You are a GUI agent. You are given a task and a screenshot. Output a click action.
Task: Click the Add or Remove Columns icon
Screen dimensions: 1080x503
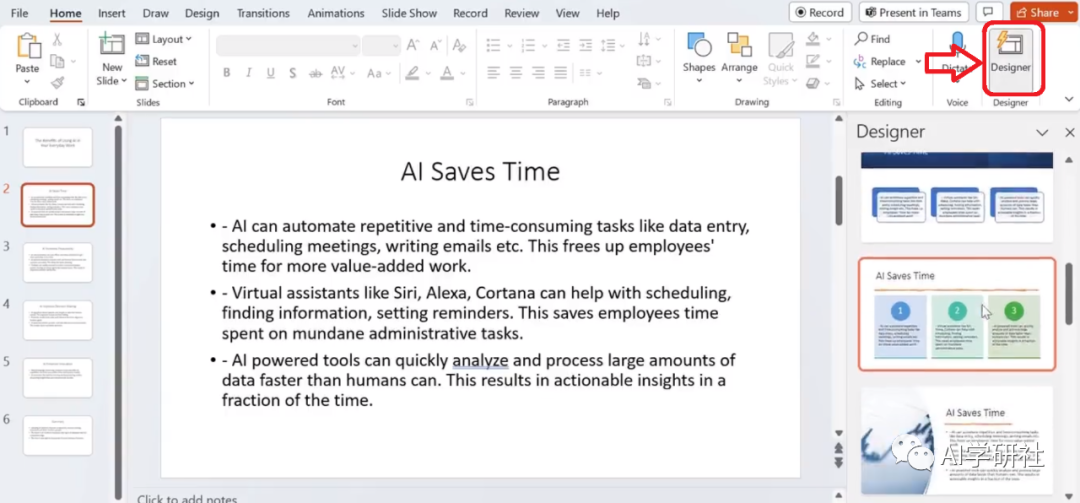(x=585, y=72)
